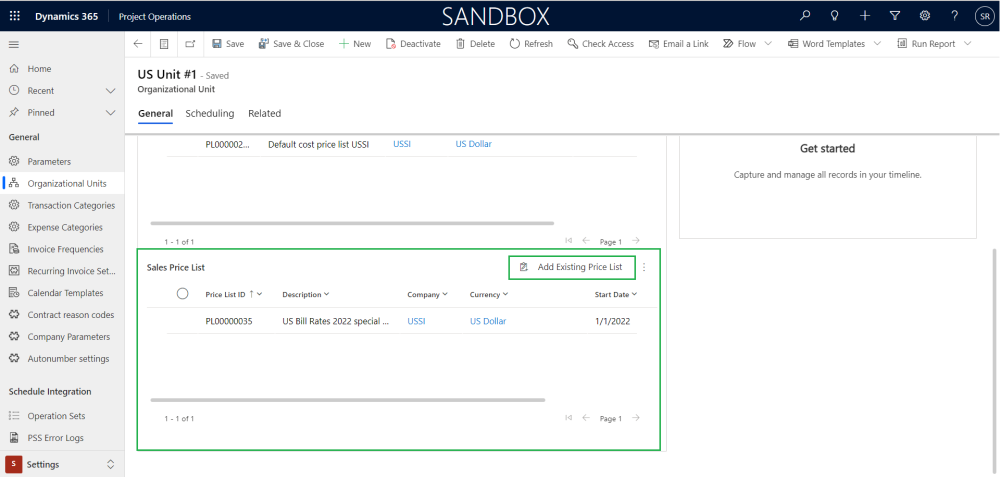Click the Sales Price List horizontal scrollbar
The image size is (1000, 477).
click(348, 400)
